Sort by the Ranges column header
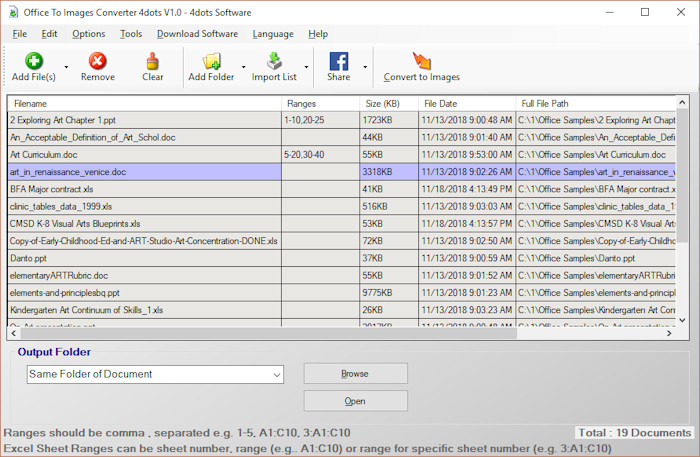Viewport: 700px width, 457px height. (x=320, y=104)
